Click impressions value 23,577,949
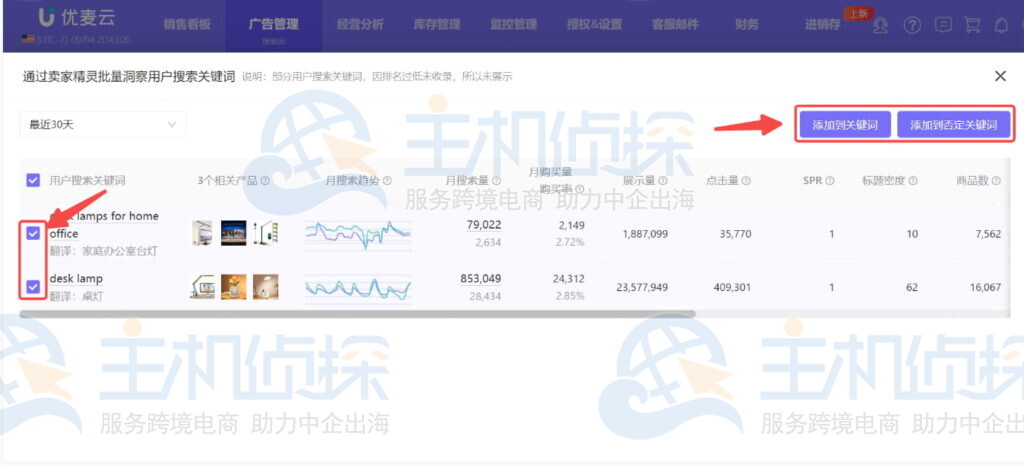 coord(642,287)
